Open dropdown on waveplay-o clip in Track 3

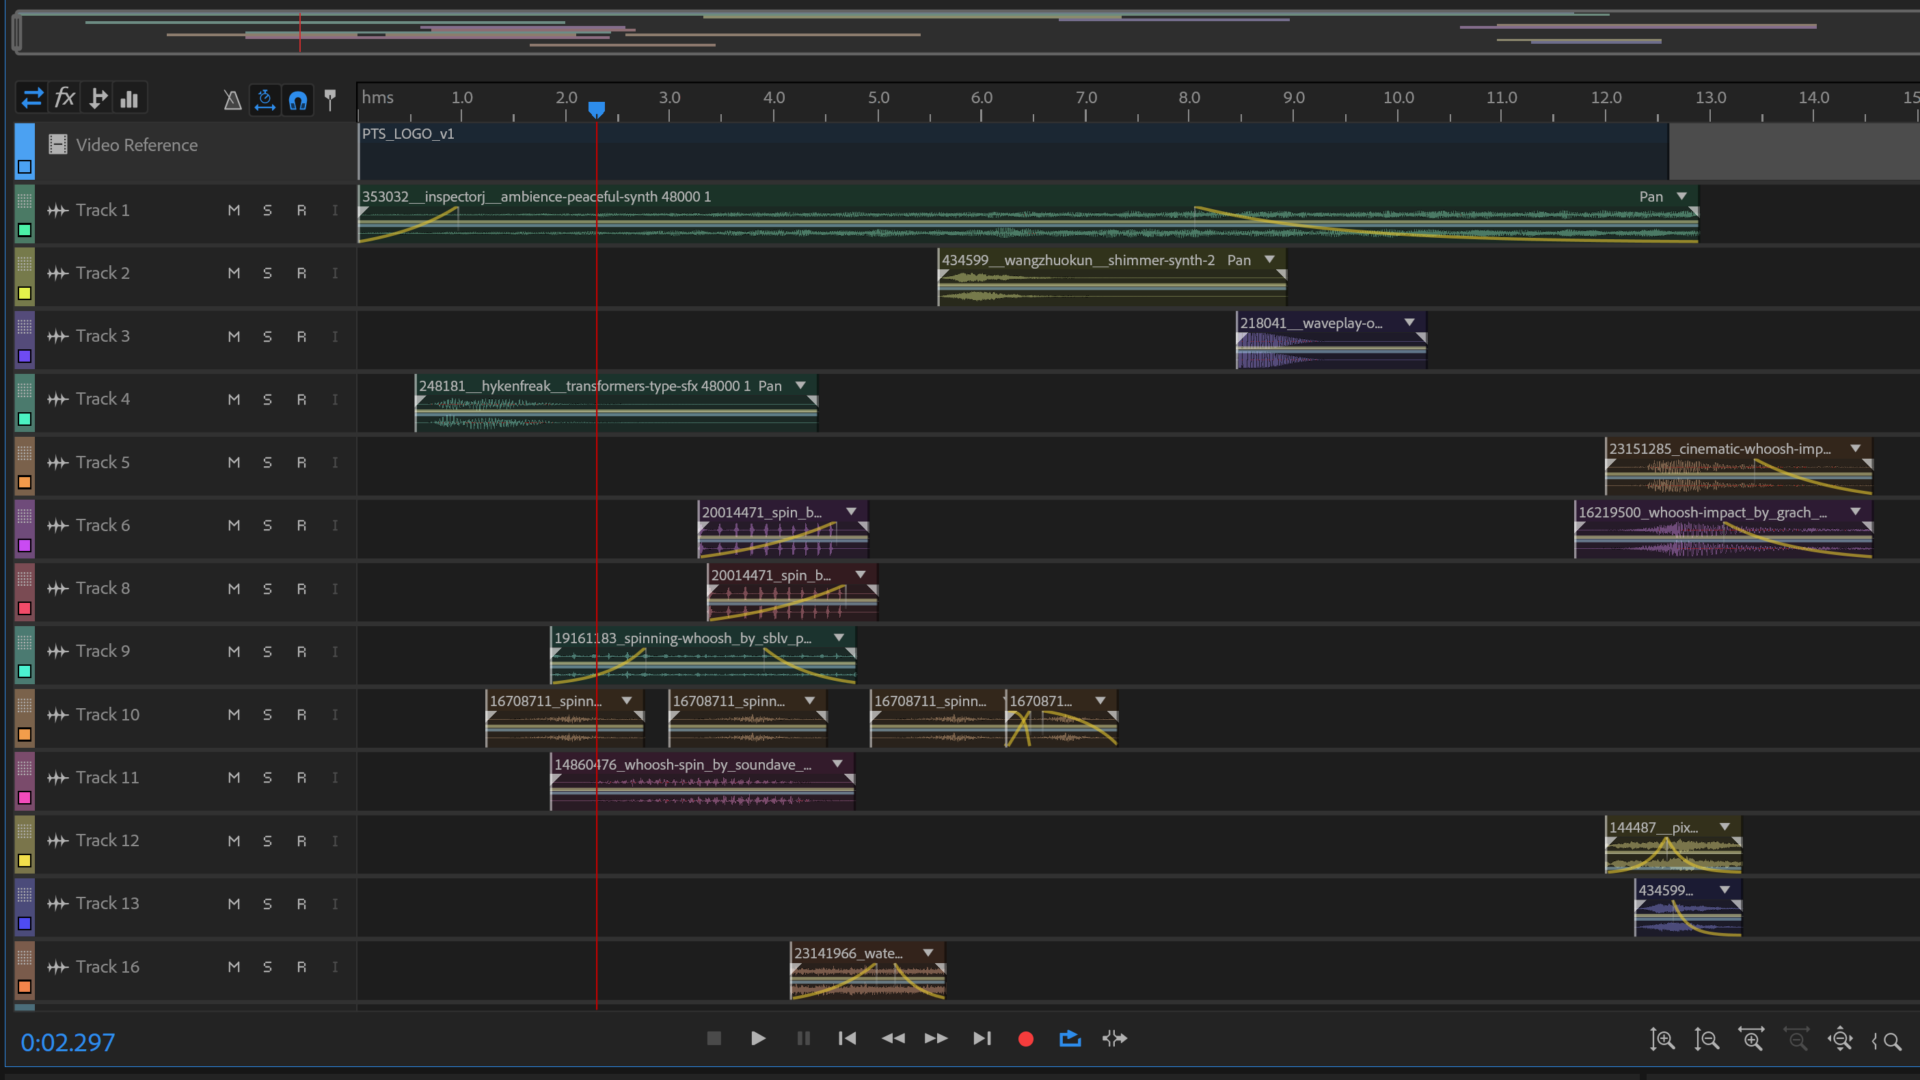click(1409, 323)
